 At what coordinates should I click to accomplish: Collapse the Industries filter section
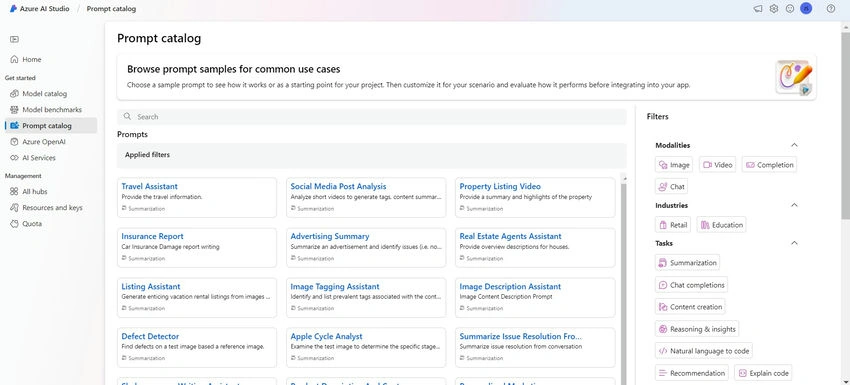pos(794,205)
